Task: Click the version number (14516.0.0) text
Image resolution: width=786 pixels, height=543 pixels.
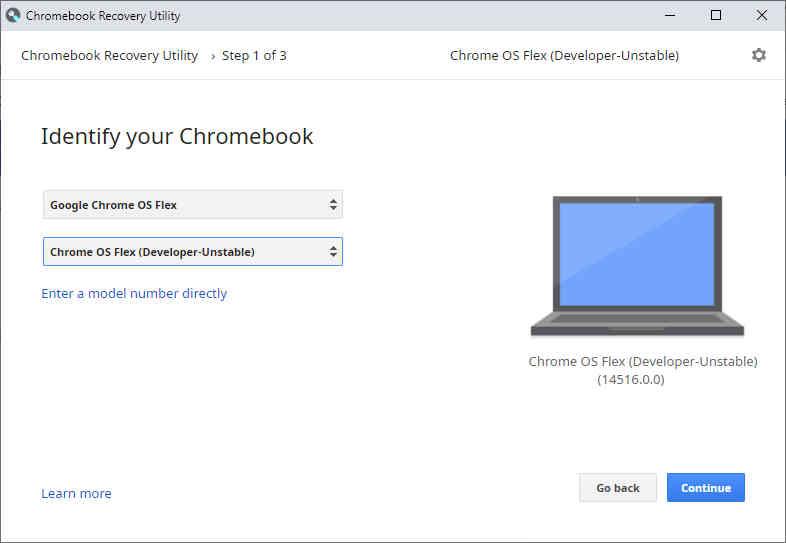Action: (631, 380)
